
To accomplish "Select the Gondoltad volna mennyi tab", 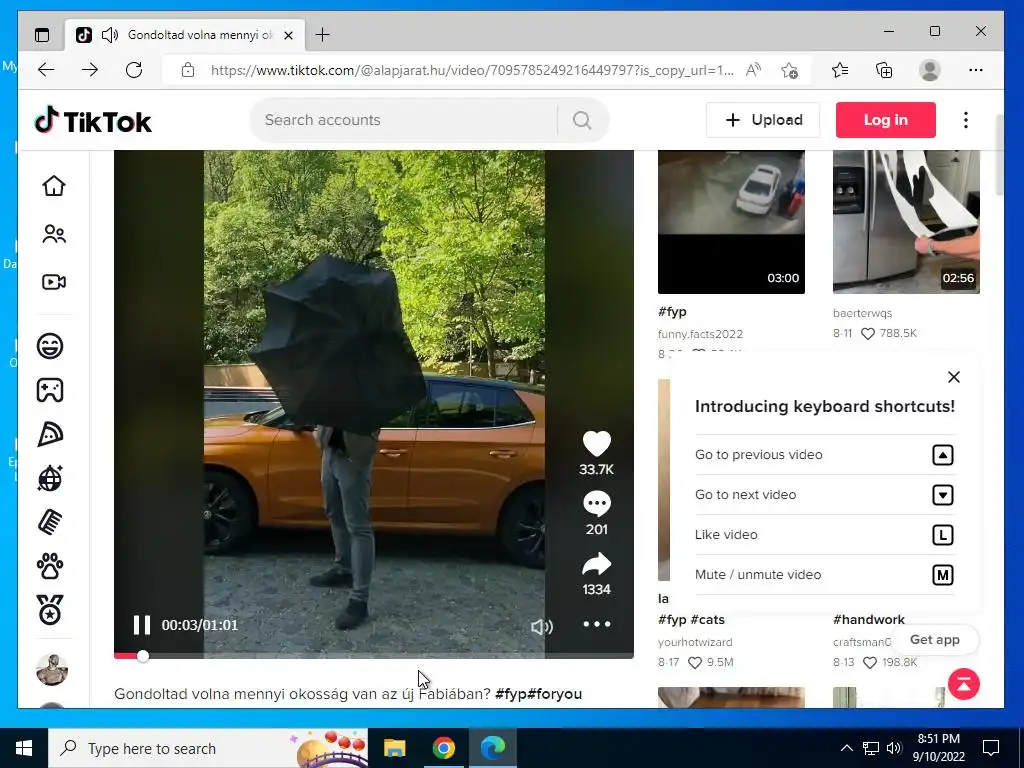I will (185, 35).
